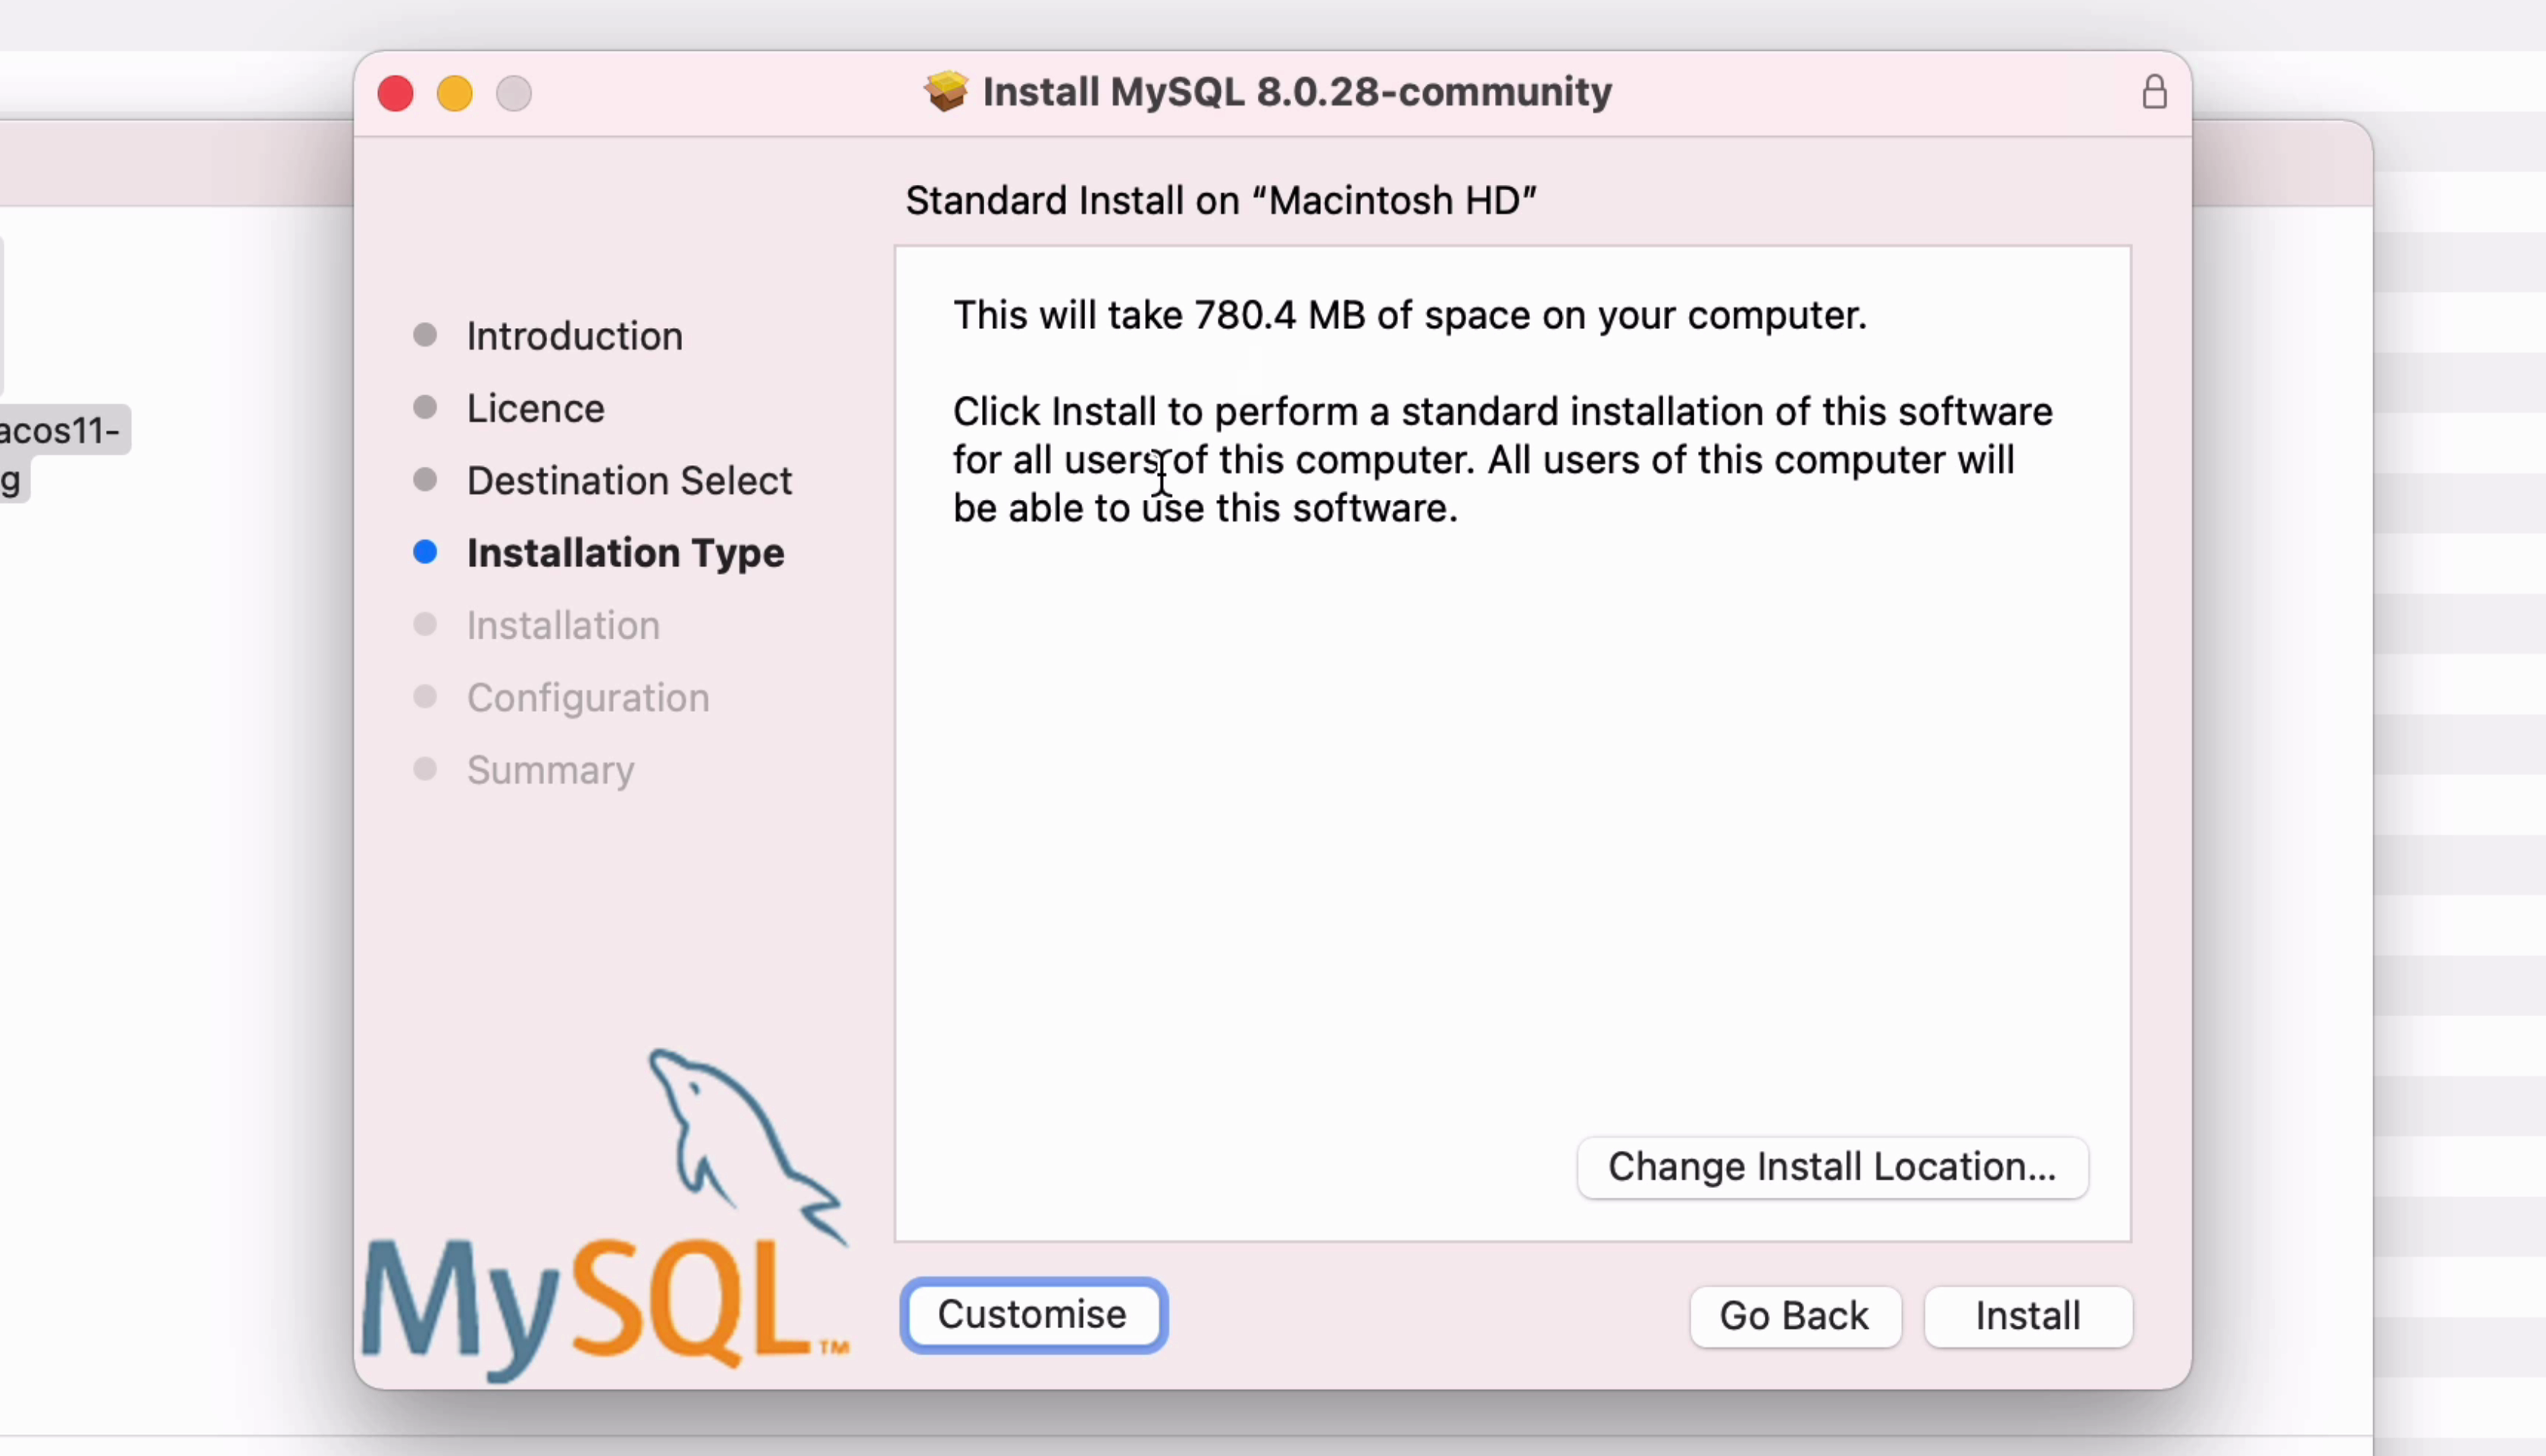Click the Licence step bullet

425,407
